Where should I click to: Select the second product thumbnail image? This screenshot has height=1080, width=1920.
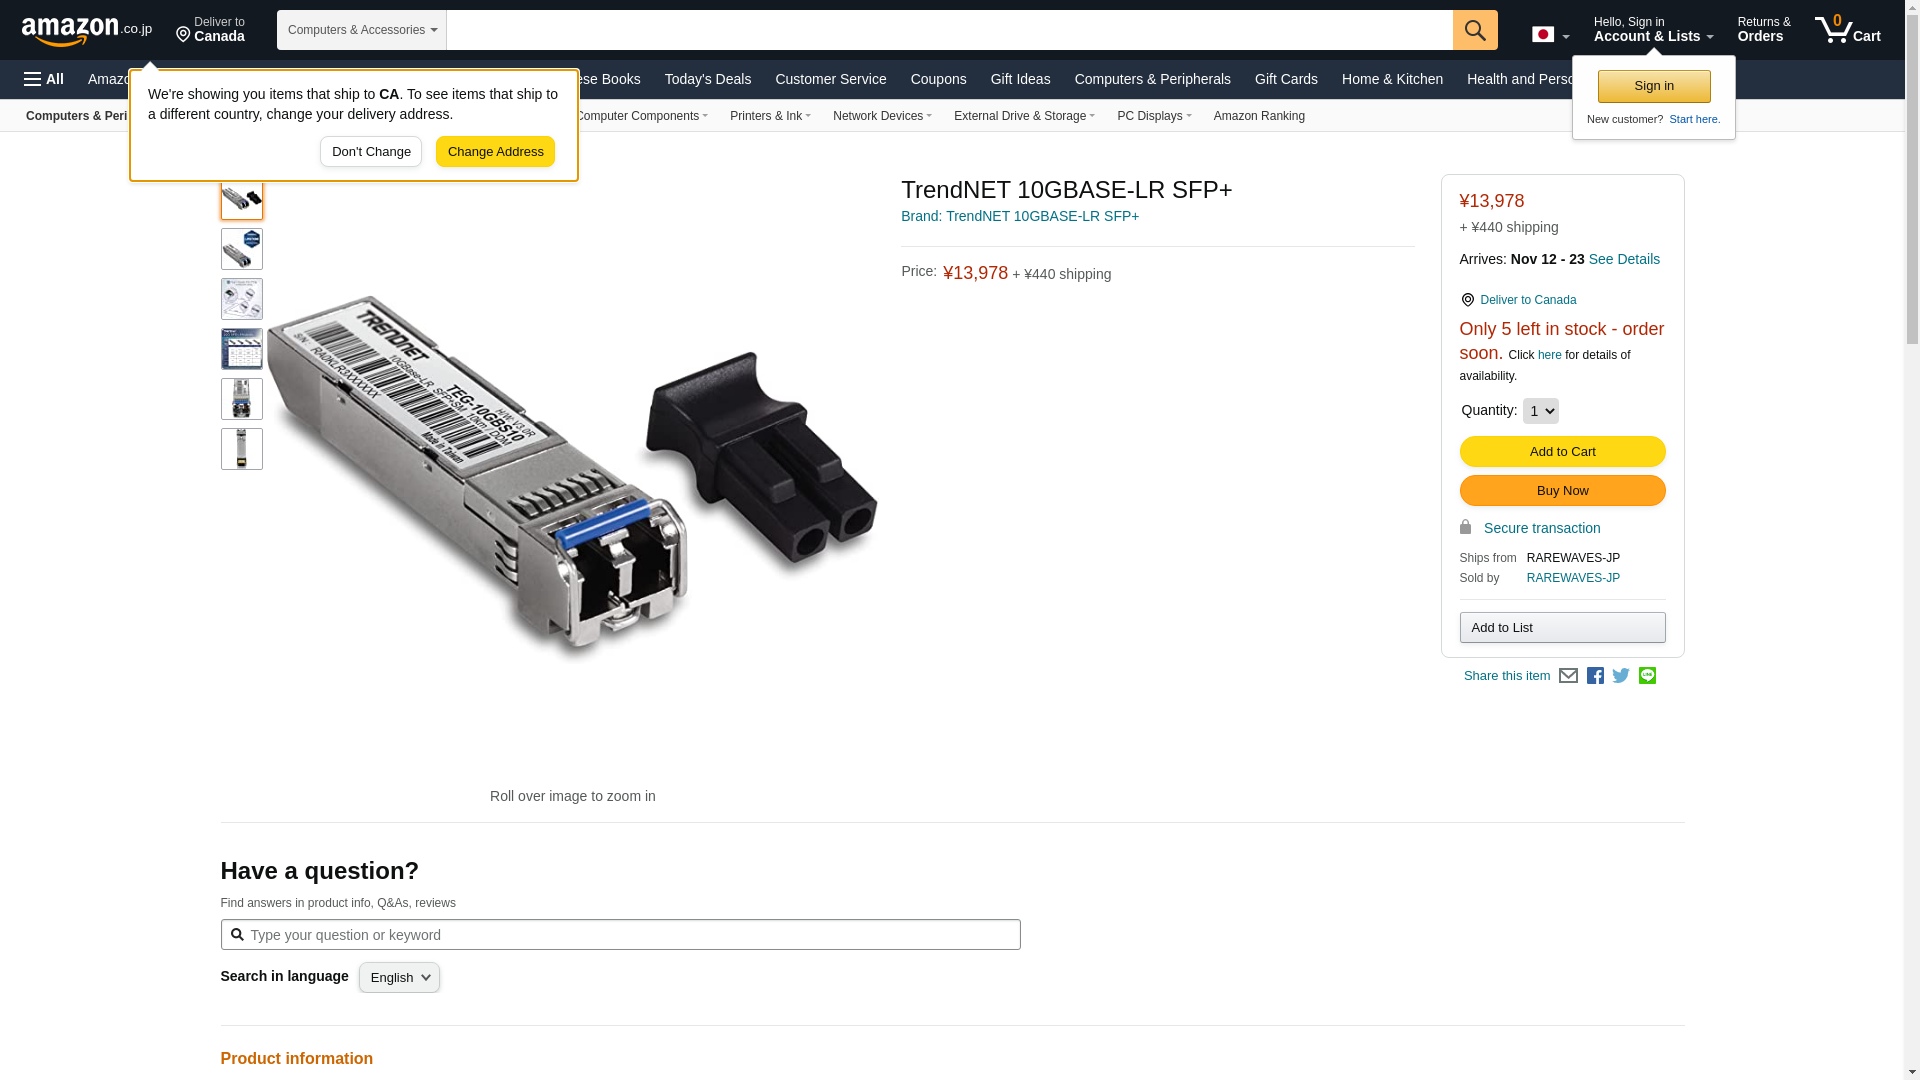pos(242,249)
